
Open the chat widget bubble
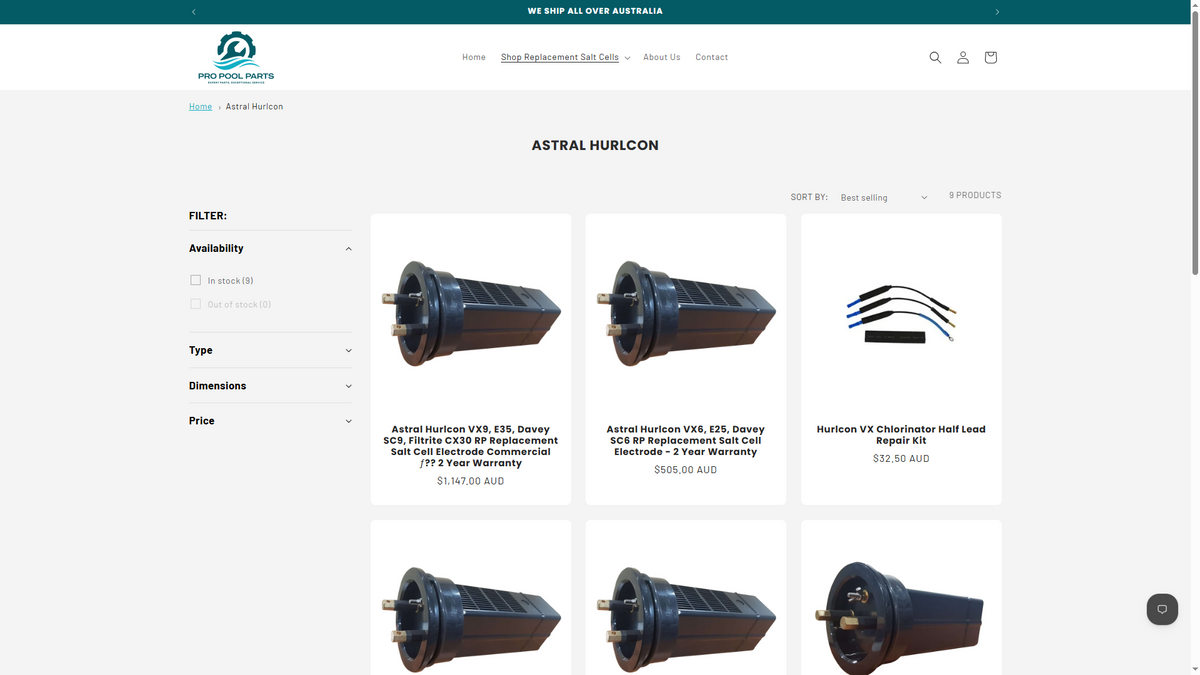tap(1162, 609)
